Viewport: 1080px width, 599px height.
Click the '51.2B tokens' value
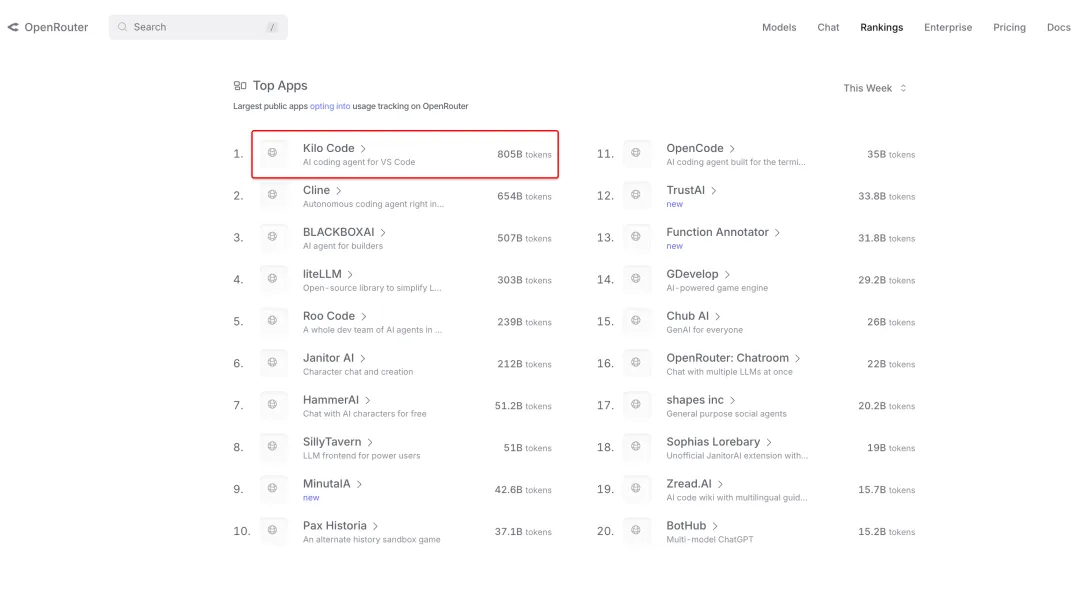[523, 406]
